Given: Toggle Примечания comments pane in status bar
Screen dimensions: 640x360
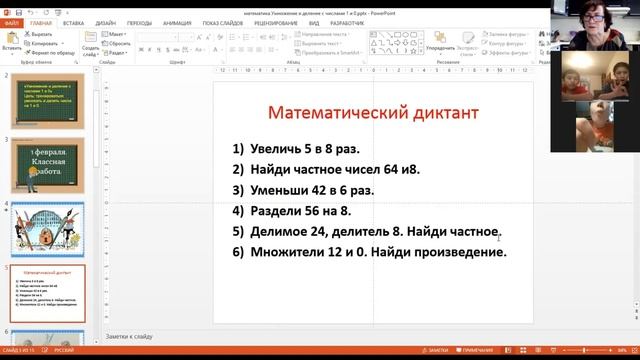Looking at the screenshot, I should click(x=474, y=350).
